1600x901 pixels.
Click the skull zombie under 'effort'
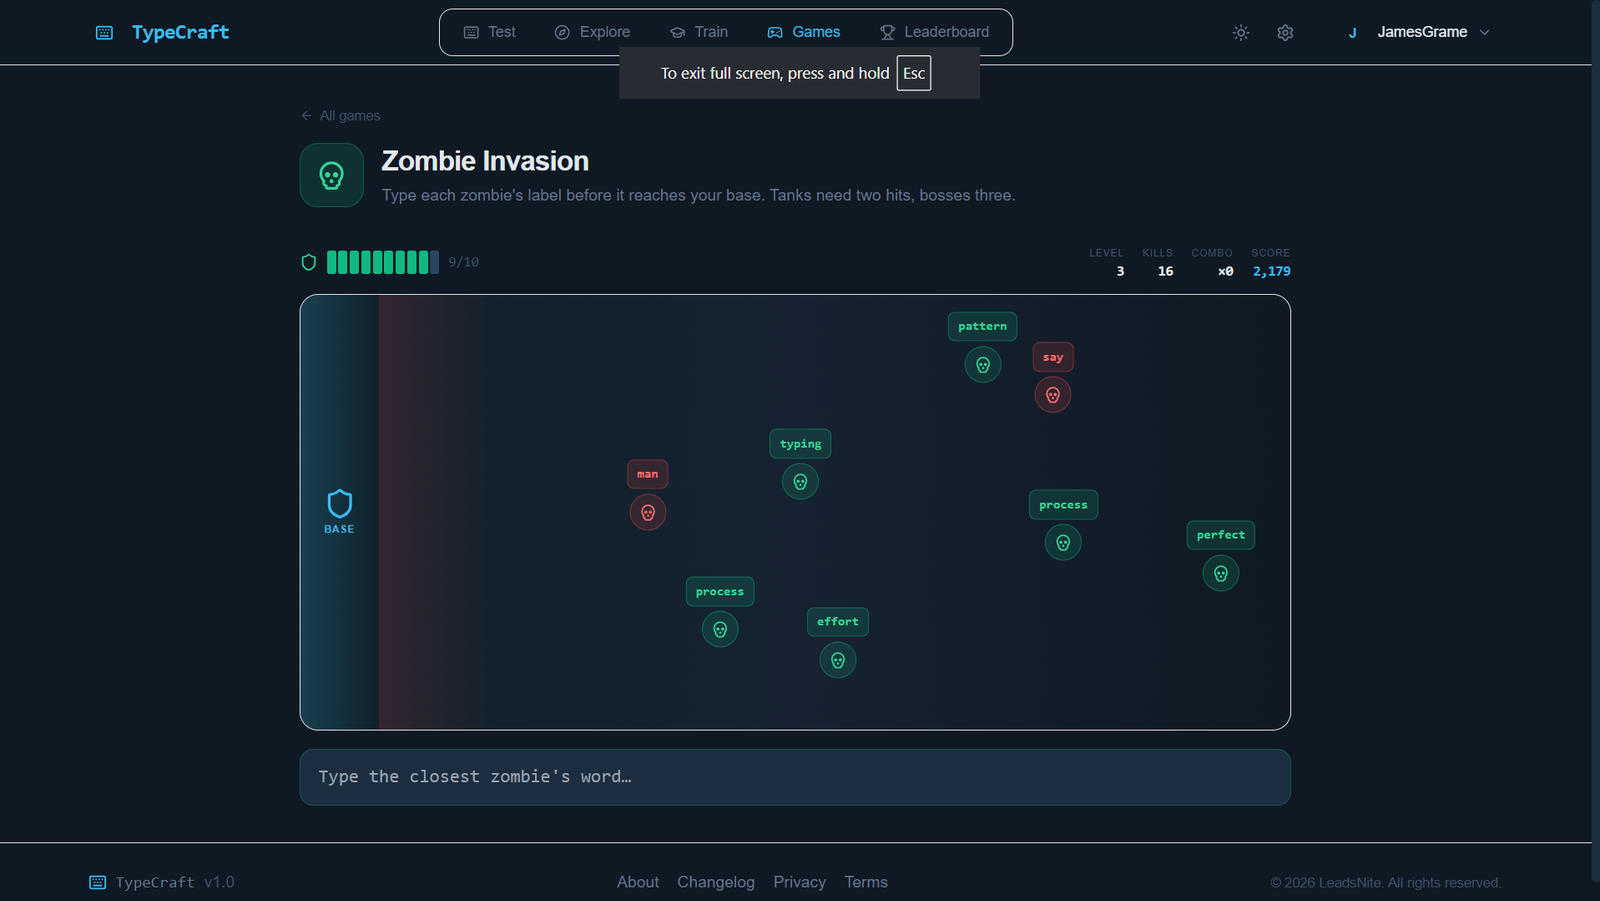point(838,660)
